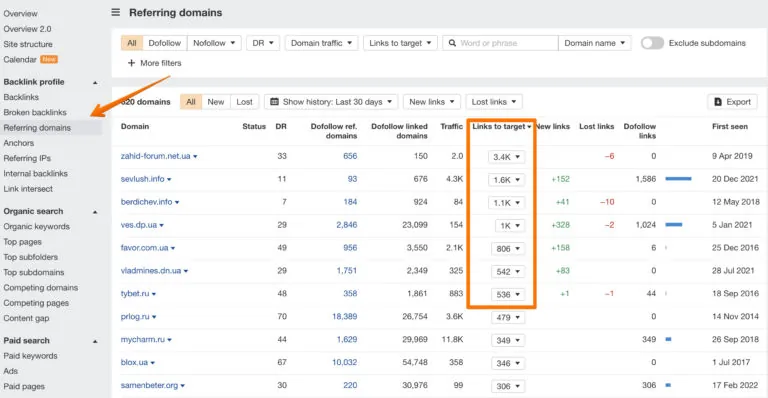Sort by the DR column header

[281, 126]
